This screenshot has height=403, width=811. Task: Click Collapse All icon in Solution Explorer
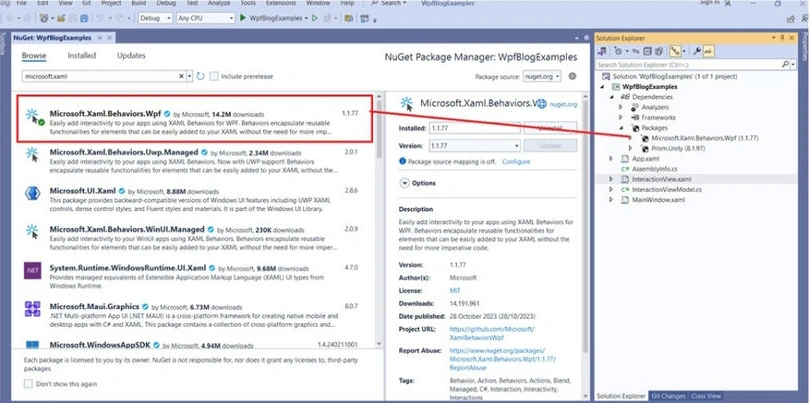[x=647, y=51]
